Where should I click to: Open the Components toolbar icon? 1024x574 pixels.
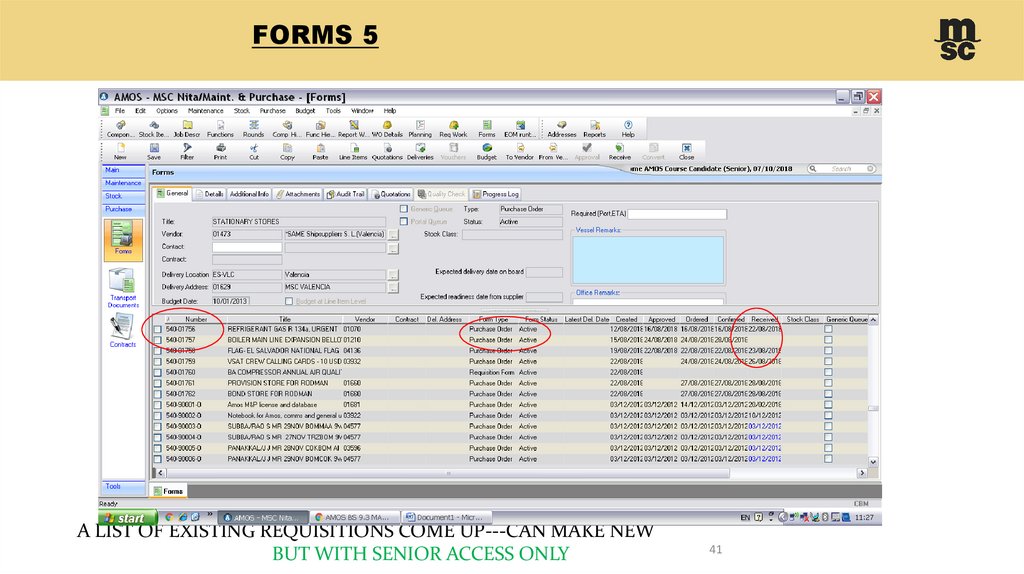pos(120,129)
